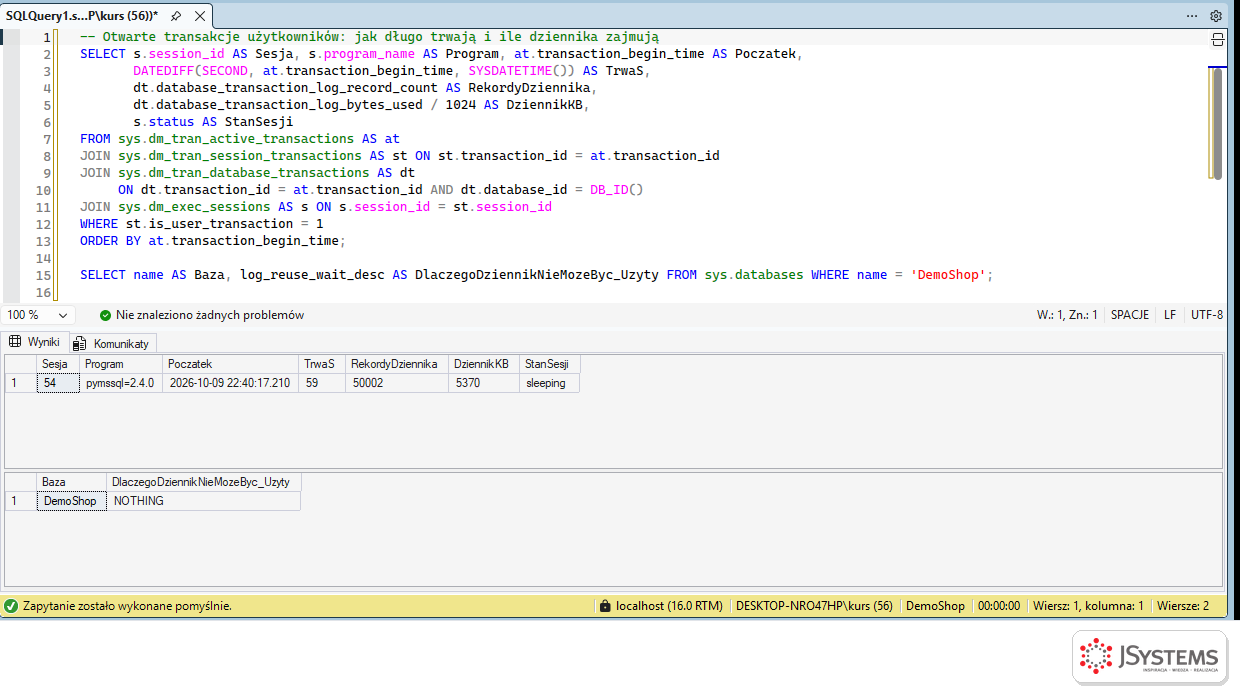Select the DziennikKB column header

pyautogui.click(x=483, y=364)
